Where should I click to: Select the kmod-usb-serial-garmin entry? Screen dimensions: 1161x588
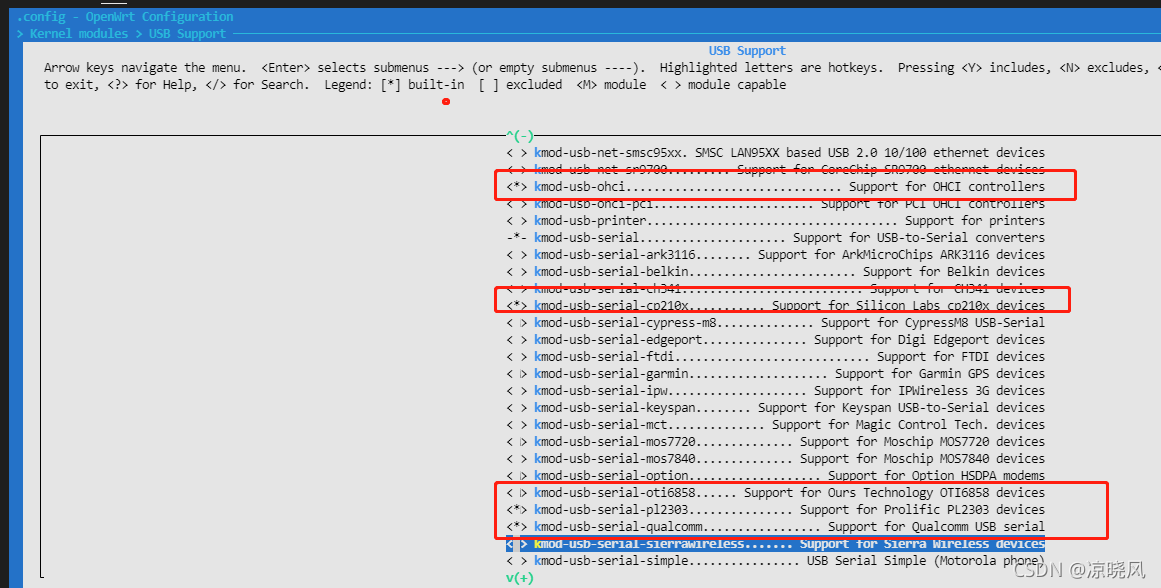(x=775, y=374)
